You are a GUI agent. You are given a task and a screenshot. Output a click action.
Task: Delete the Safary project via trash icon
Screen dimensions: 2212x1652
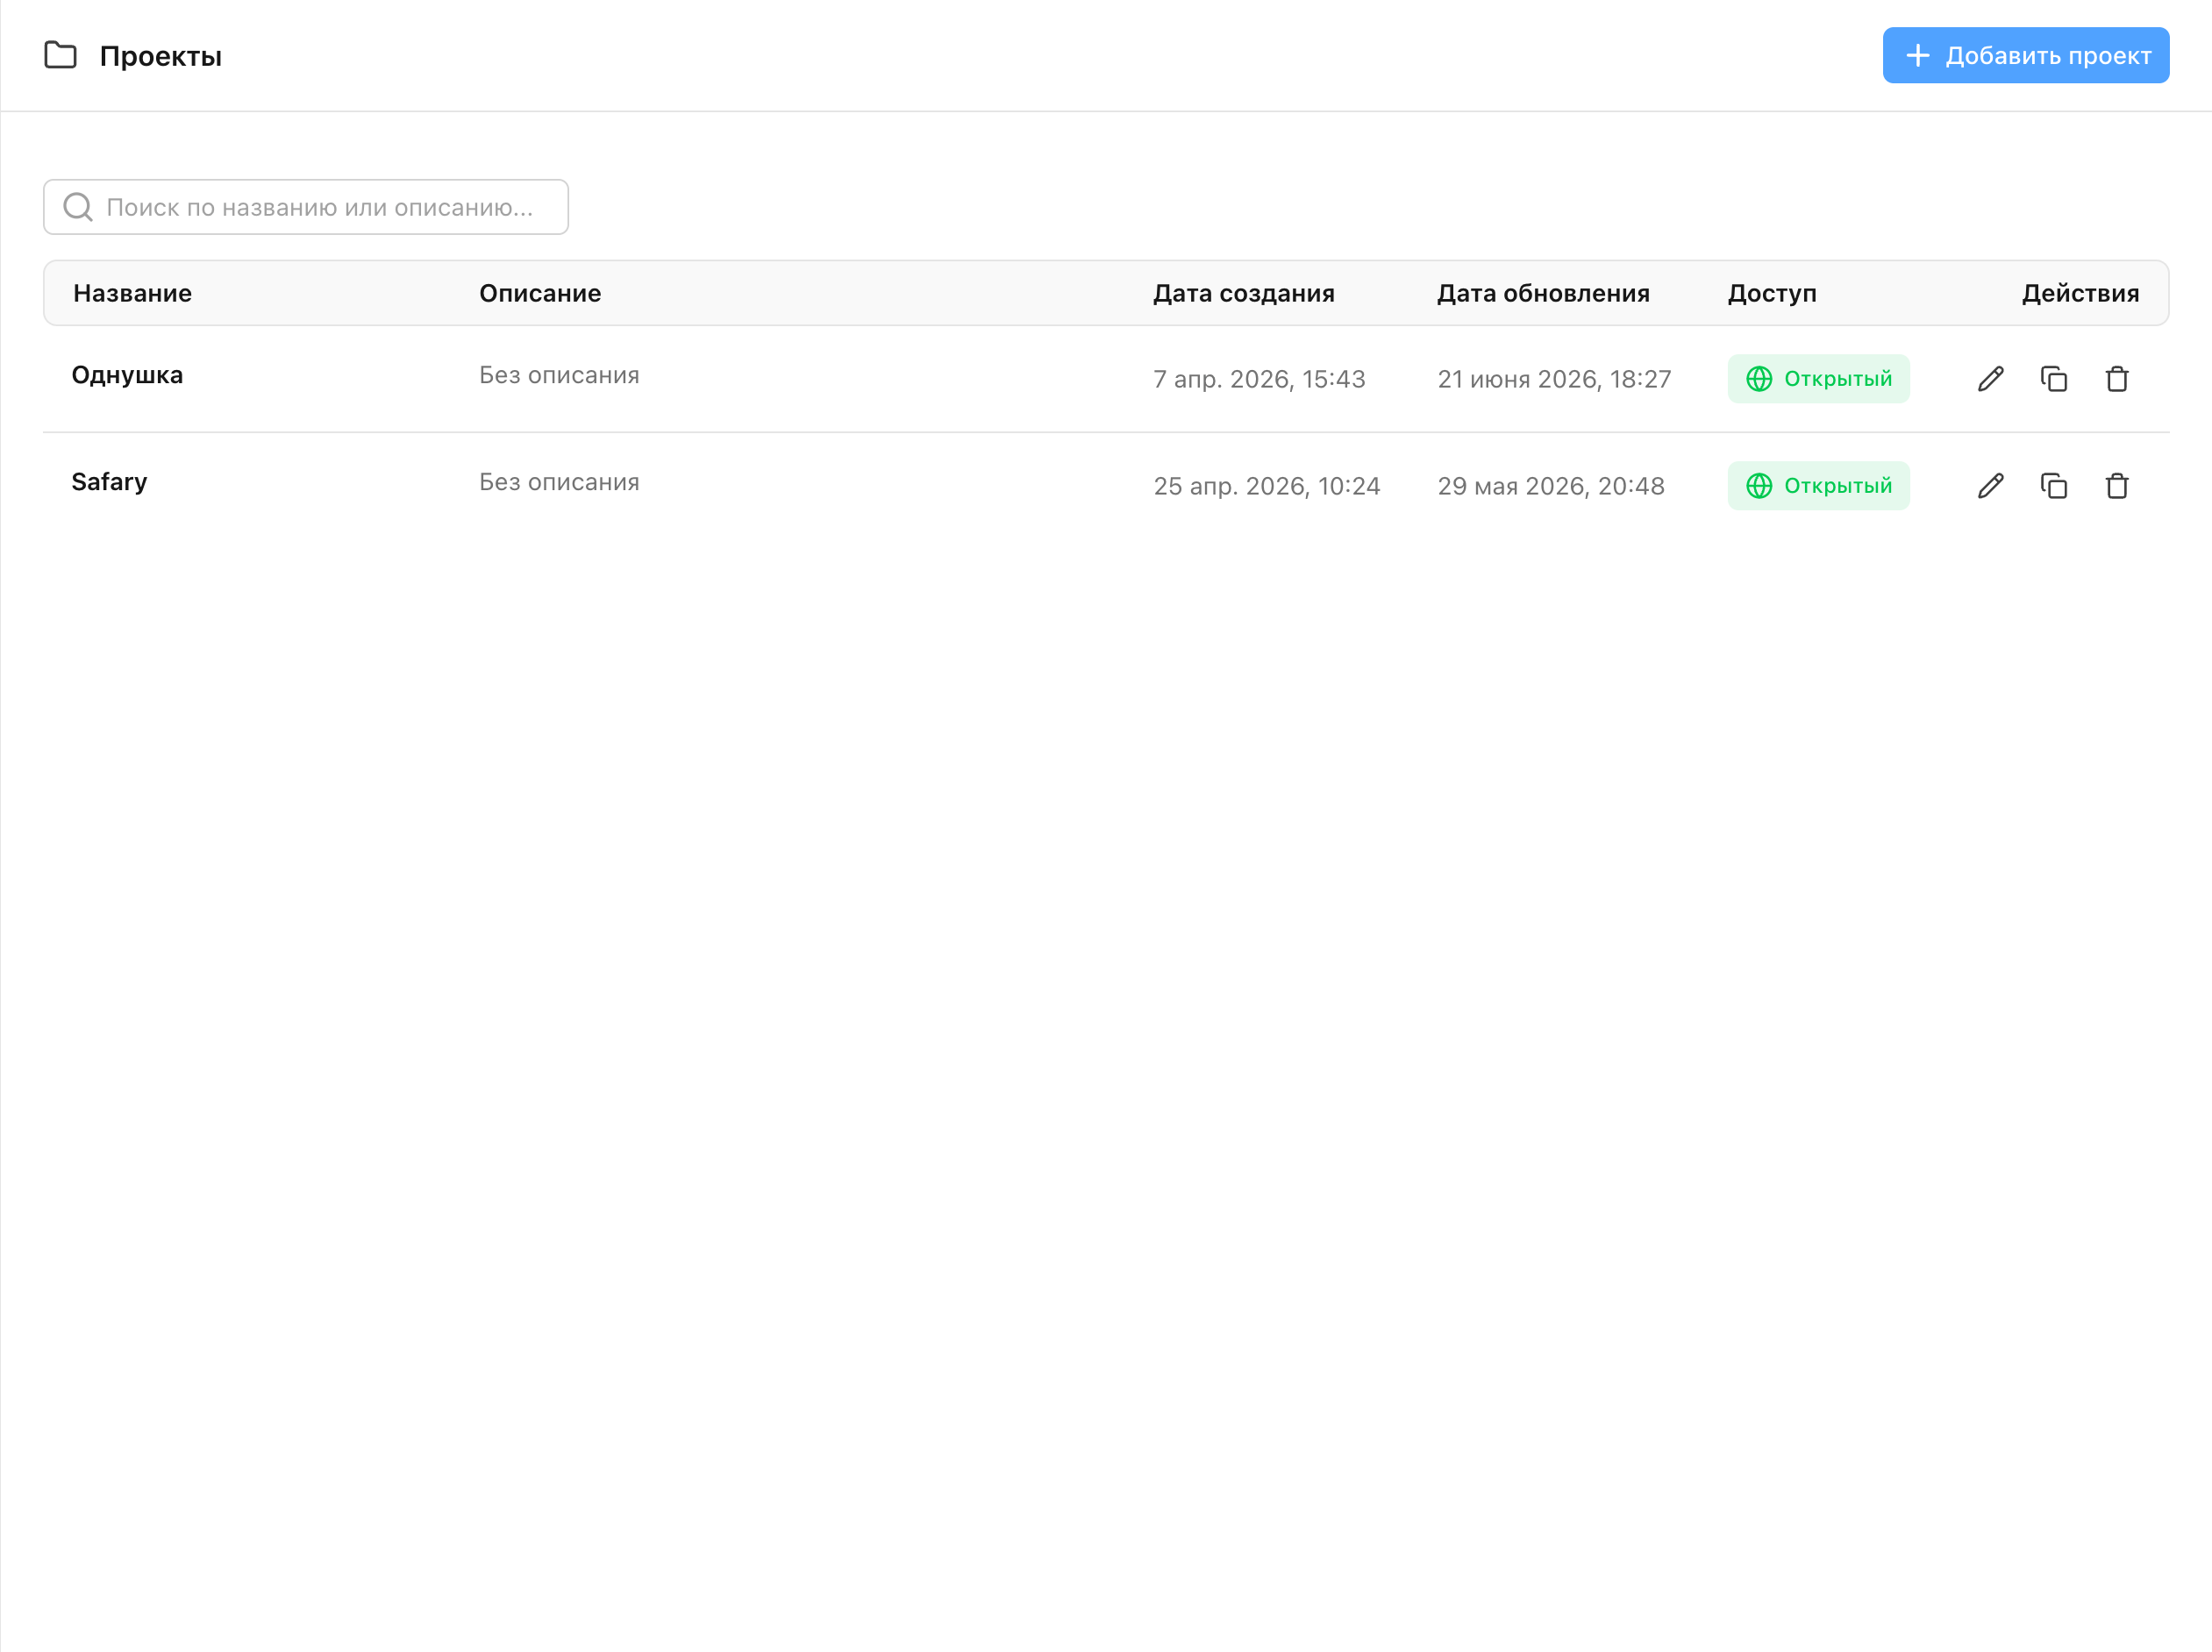[x=2117, y=486]
